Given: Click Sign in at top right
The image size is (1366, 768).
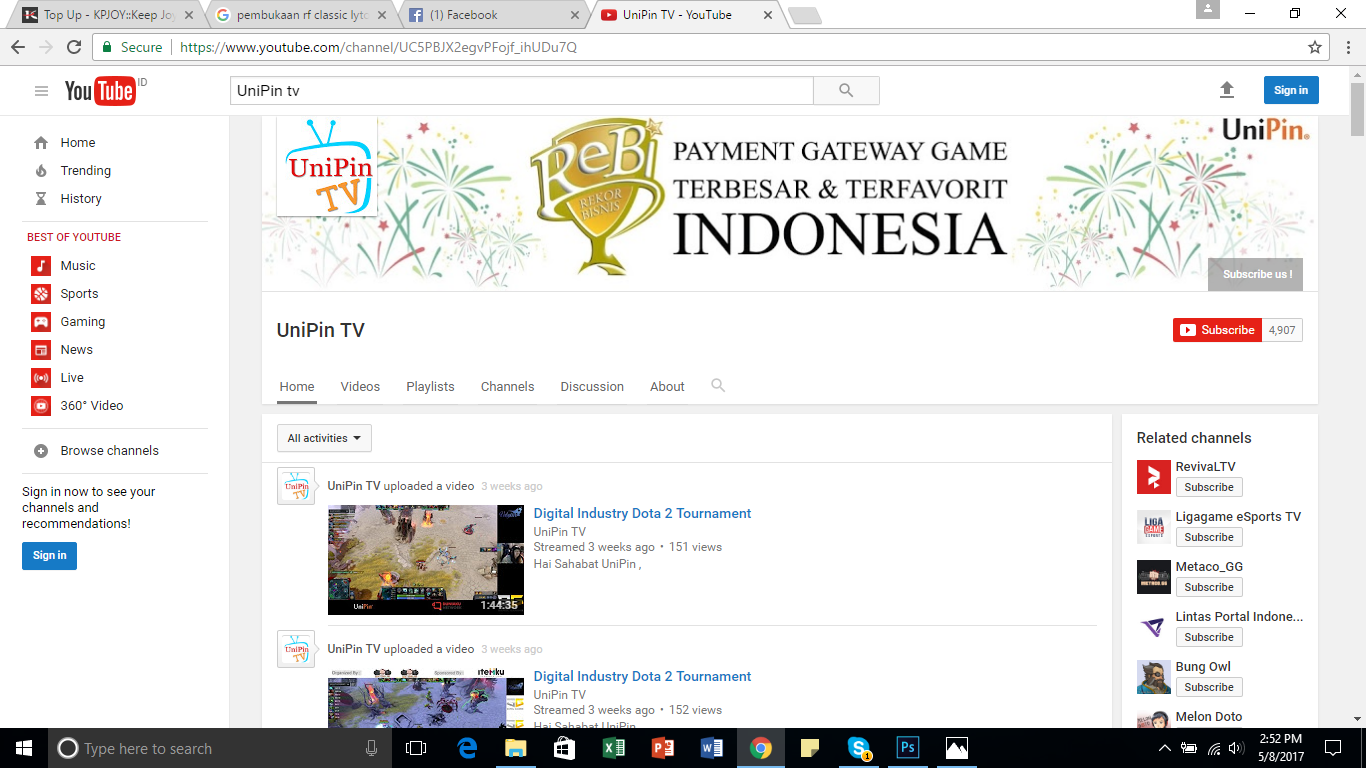Looking at the screenshot, I should [x=1290, y=90].
